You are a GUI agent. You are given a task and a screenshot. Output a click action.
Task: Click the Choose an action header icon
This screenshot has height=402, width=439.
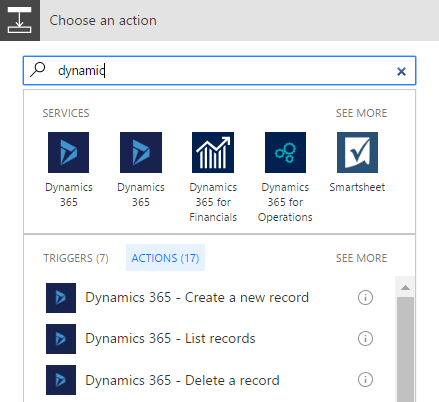tap(20, 20)
